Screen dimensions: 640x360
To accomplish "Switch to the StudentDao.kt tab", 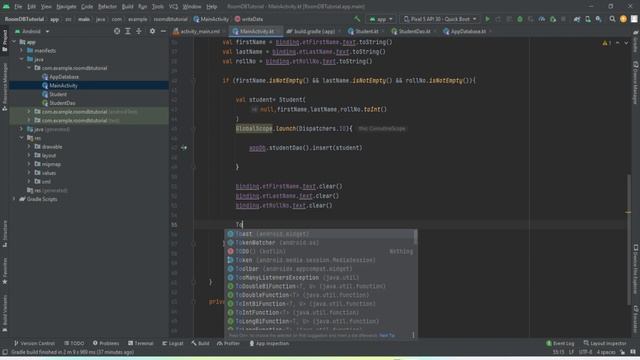I will point(413,31).
